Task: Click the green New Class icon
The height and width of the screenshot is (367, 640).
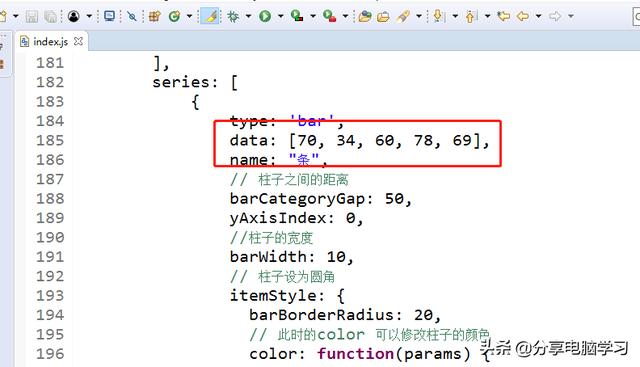Action: pyautogui.click(x=175, y=16)
